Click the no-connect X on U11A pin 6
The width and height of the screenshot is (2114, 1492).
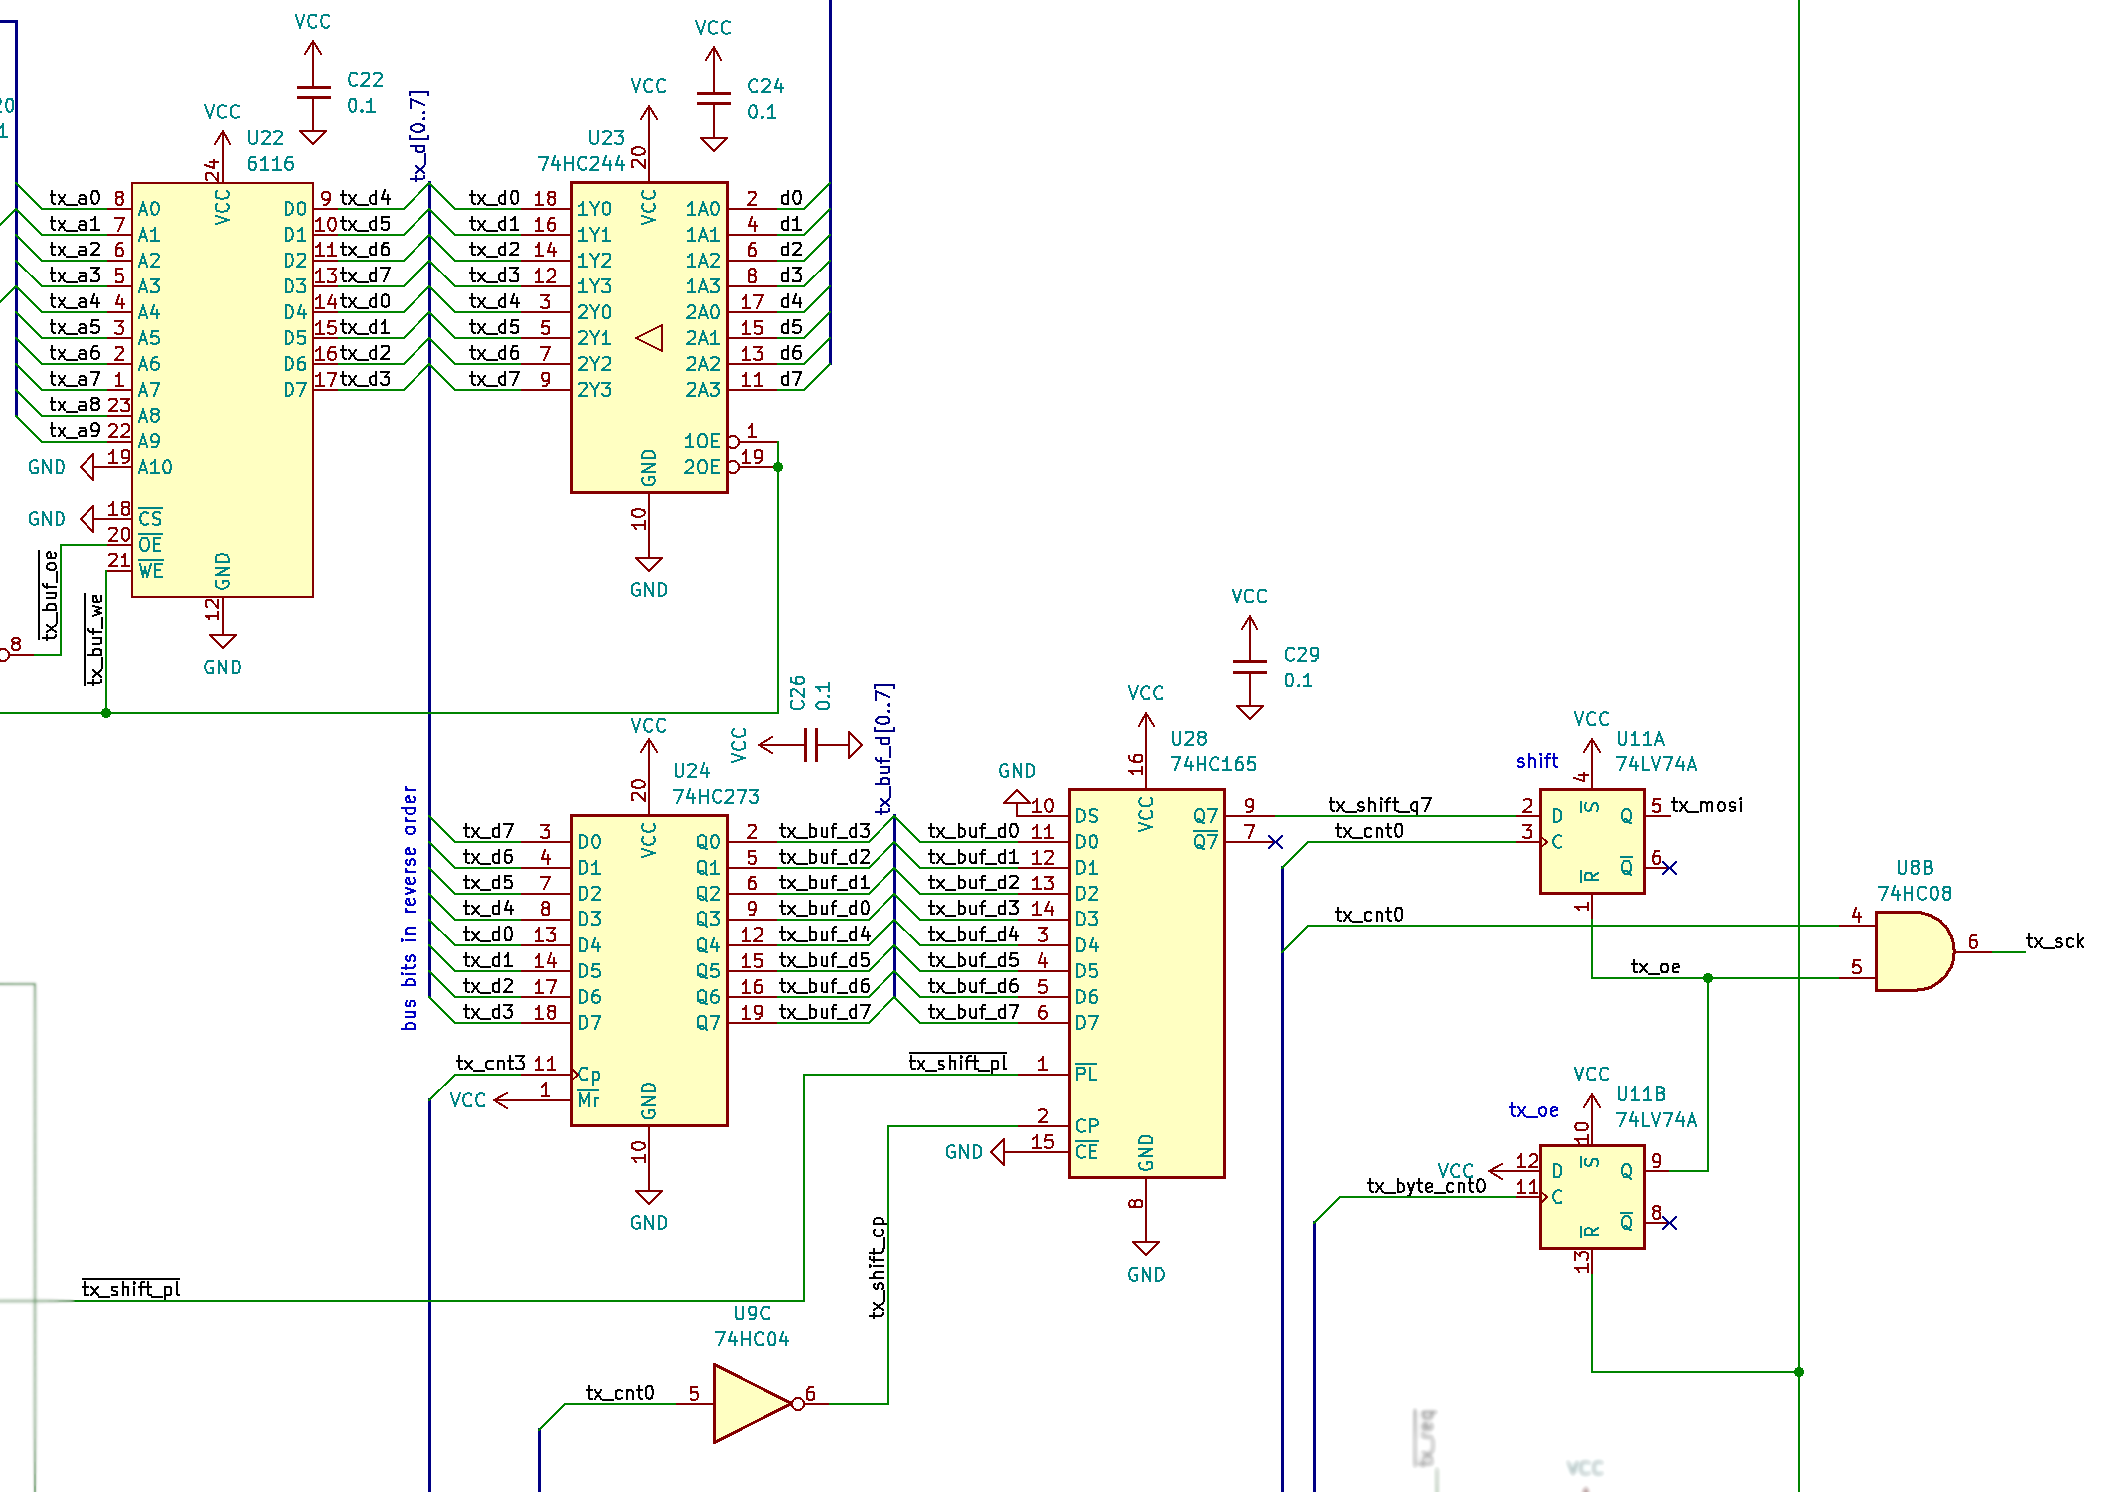click(1669, 867)
